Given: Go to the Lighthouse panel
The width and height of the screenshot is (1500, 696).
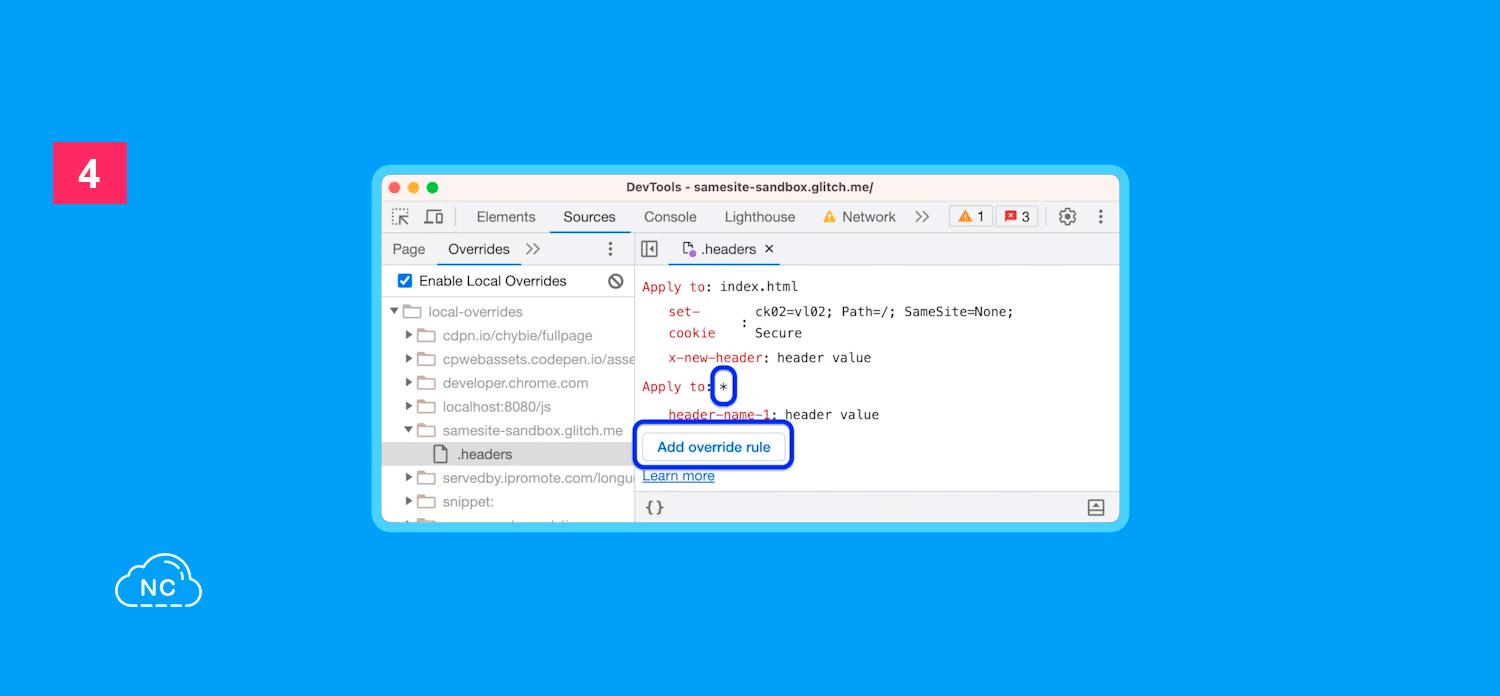Looking at the screenshot, I should tap(760, 217).
